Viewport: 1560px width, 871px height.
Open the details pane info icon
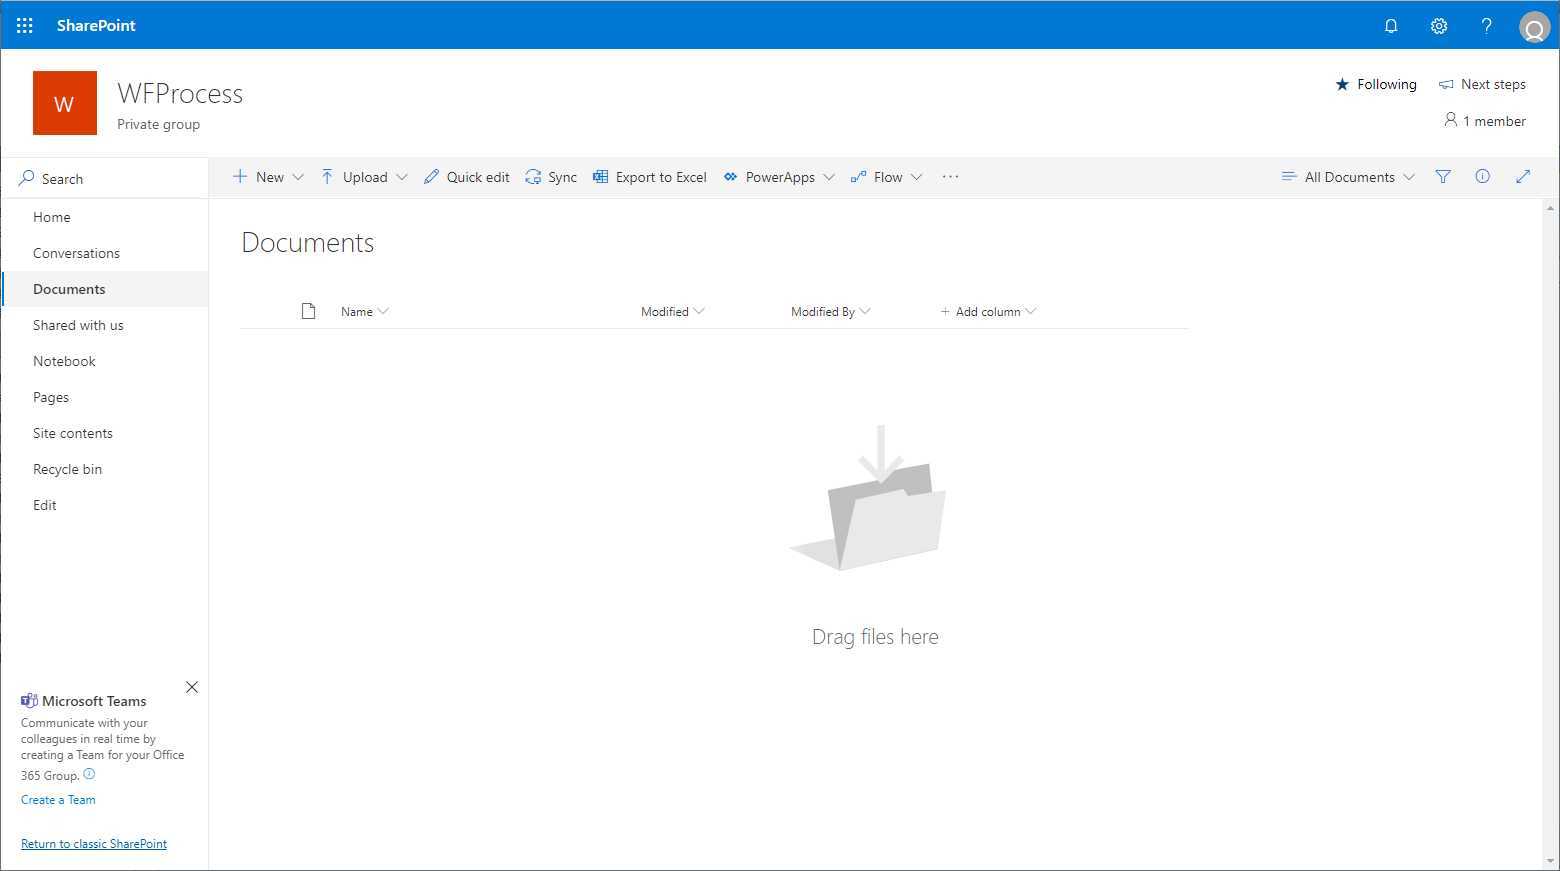[1483, 177]
